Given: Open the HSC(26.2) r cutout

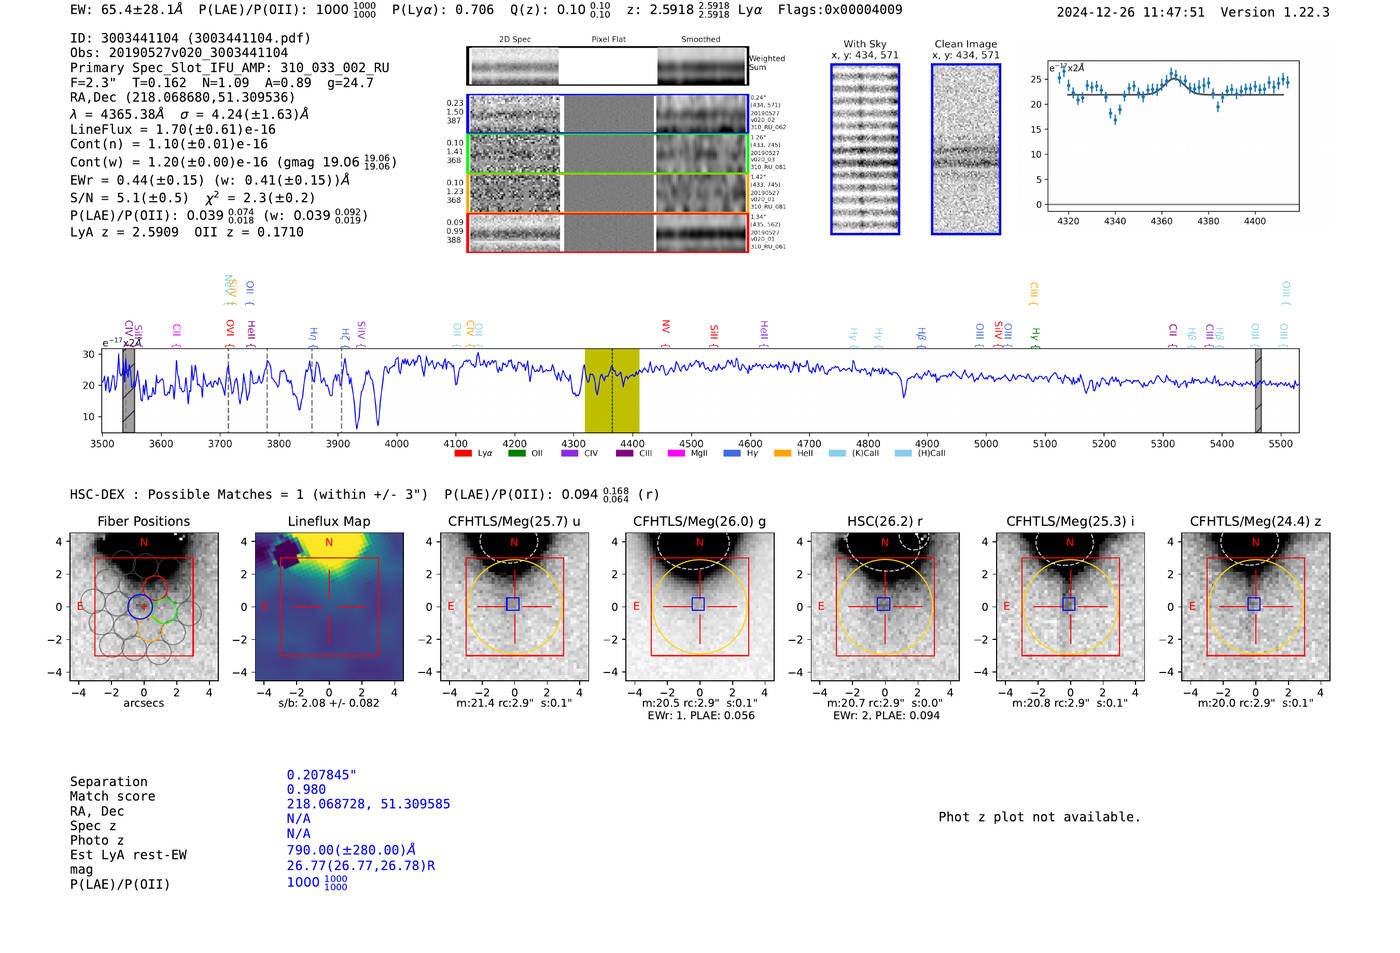Looking at the screenshot, I should (x=885, y=606).
